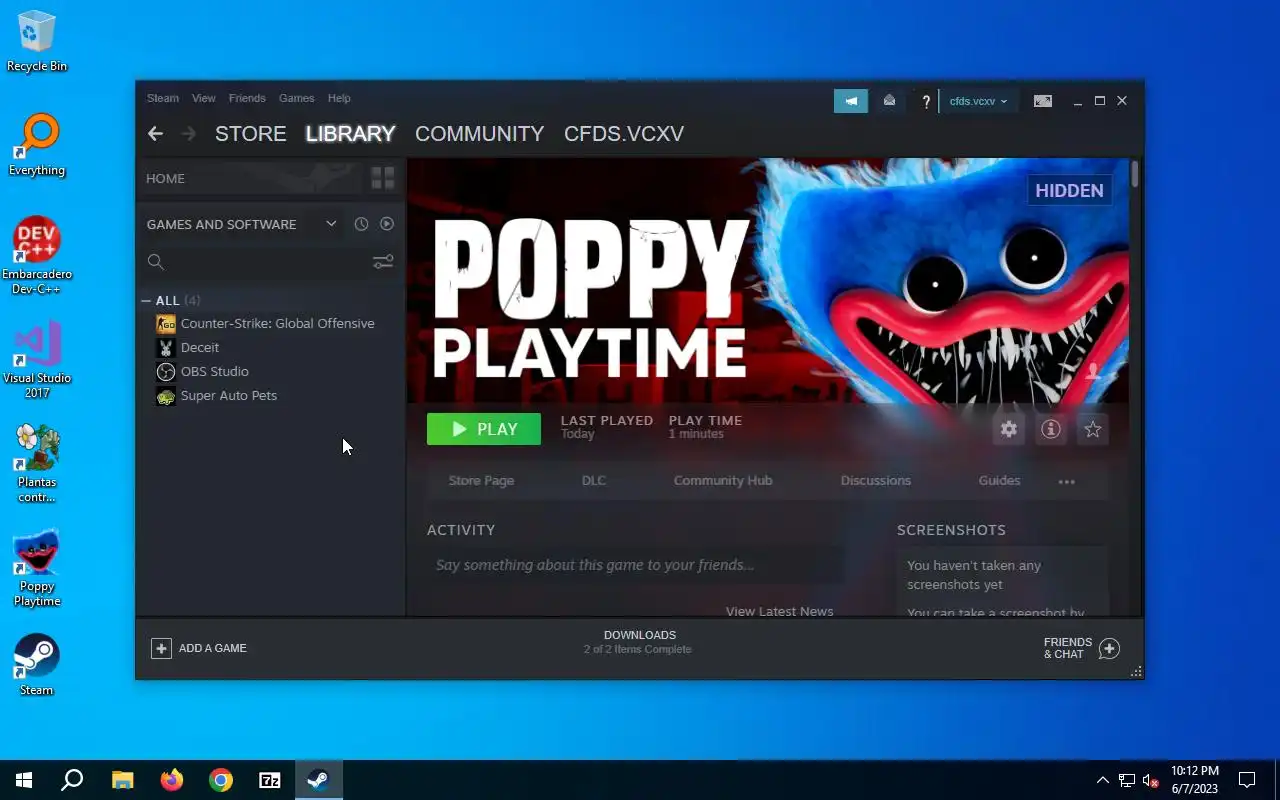Open the HOME library button
The height and width of the screenshot is (800, 1280).
252,178
